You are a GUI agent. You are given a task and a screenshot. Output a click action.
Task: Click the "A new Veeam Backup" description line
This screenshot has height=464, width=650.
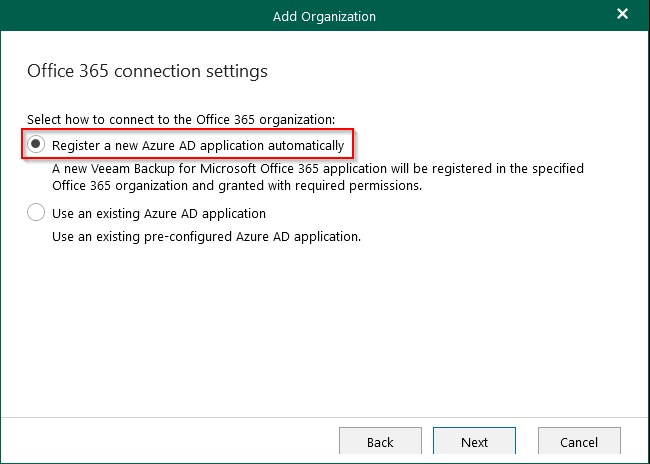click(x=318, y=169)
